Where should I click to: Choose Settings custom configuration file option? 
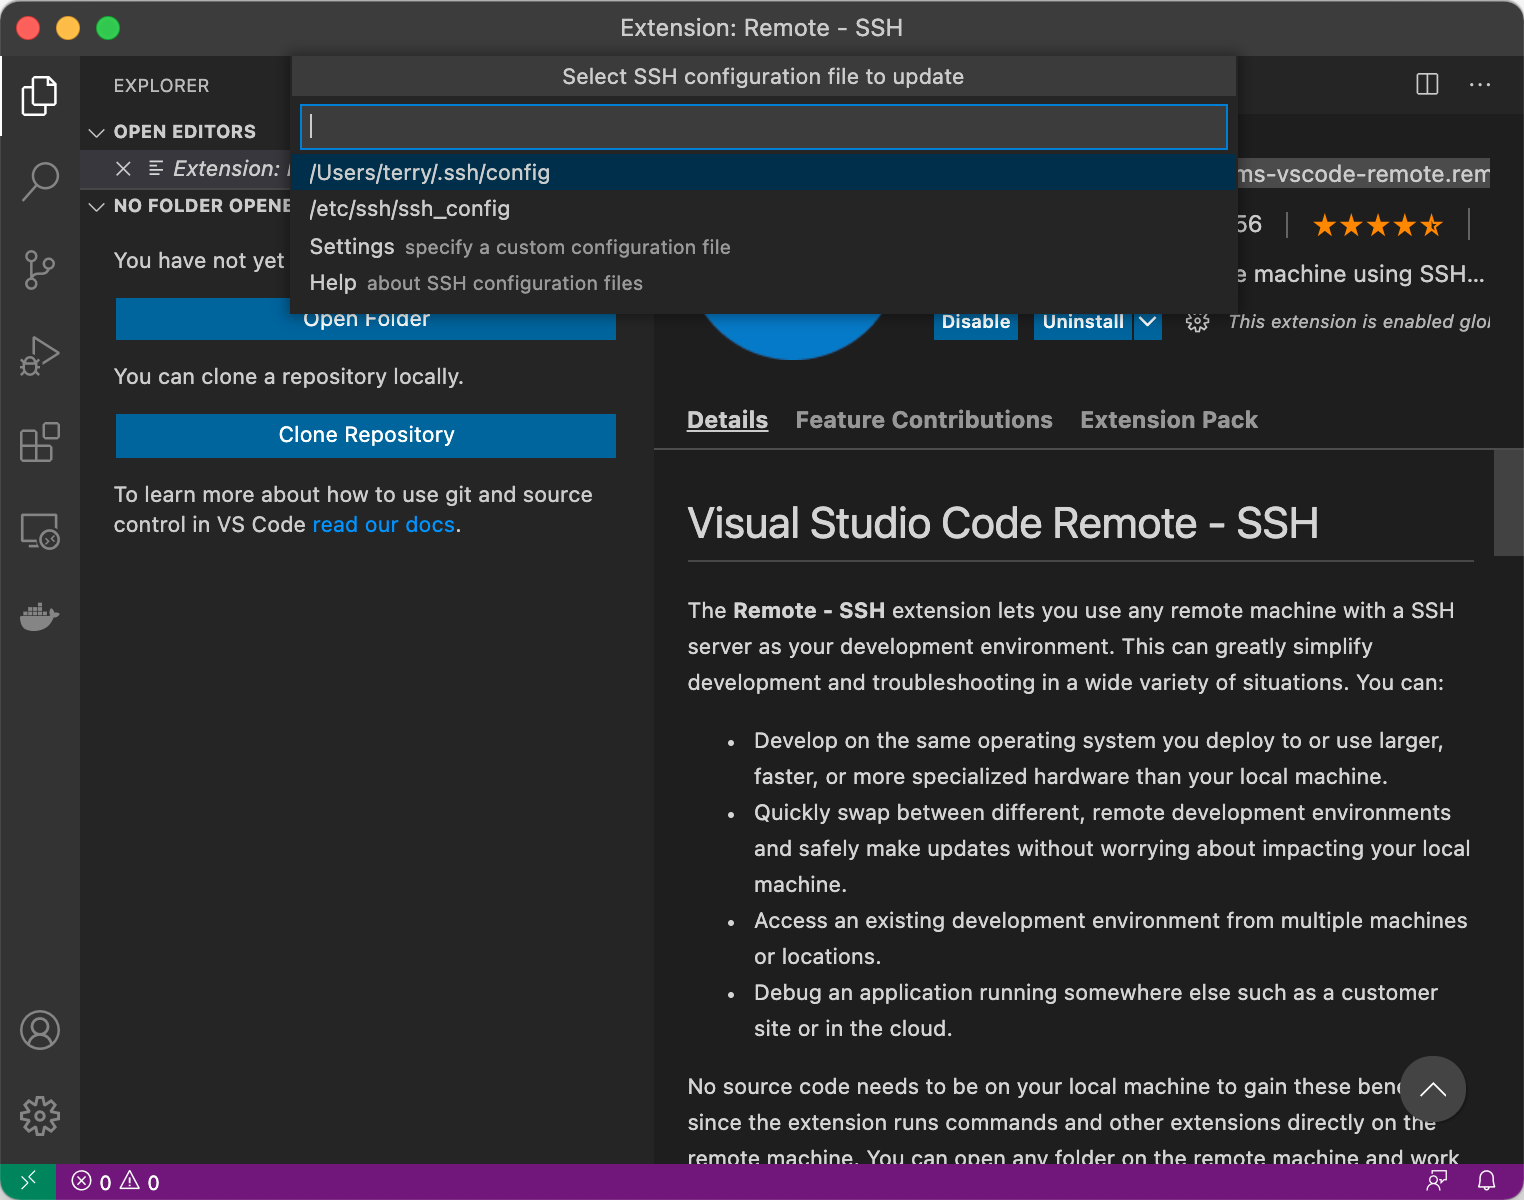763,246
